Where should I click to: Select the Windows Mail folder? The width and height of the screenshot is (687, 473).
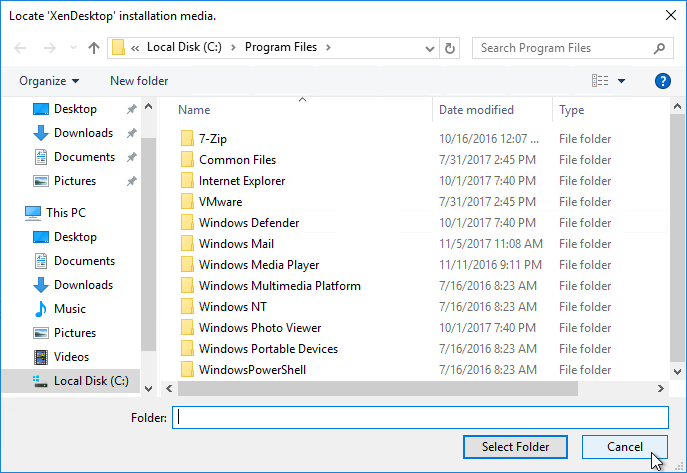[236, 244]
